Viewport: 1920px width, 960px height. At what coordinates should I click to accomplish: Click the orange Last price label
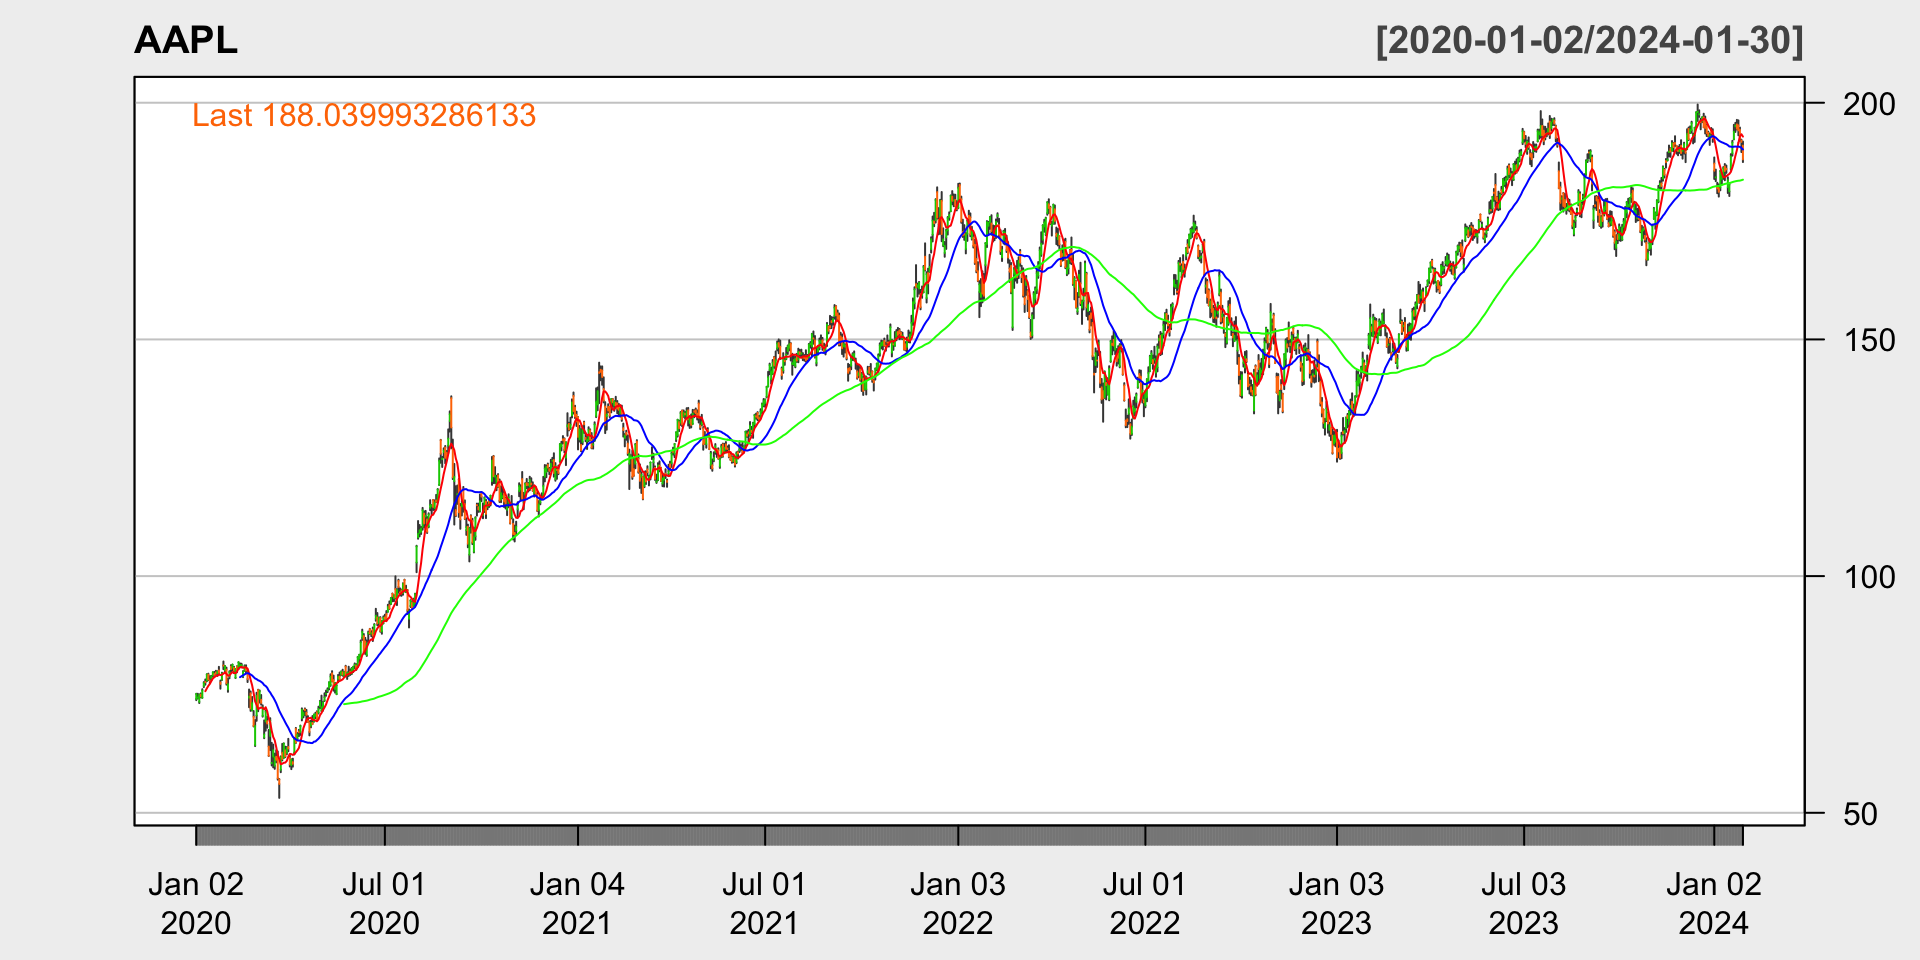364,116
